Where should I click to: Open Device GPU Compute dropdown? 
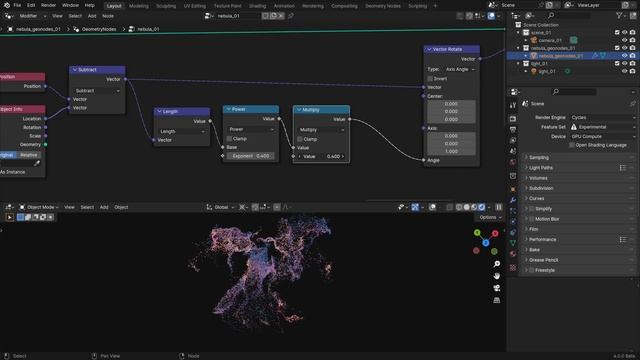click(602, 136)
